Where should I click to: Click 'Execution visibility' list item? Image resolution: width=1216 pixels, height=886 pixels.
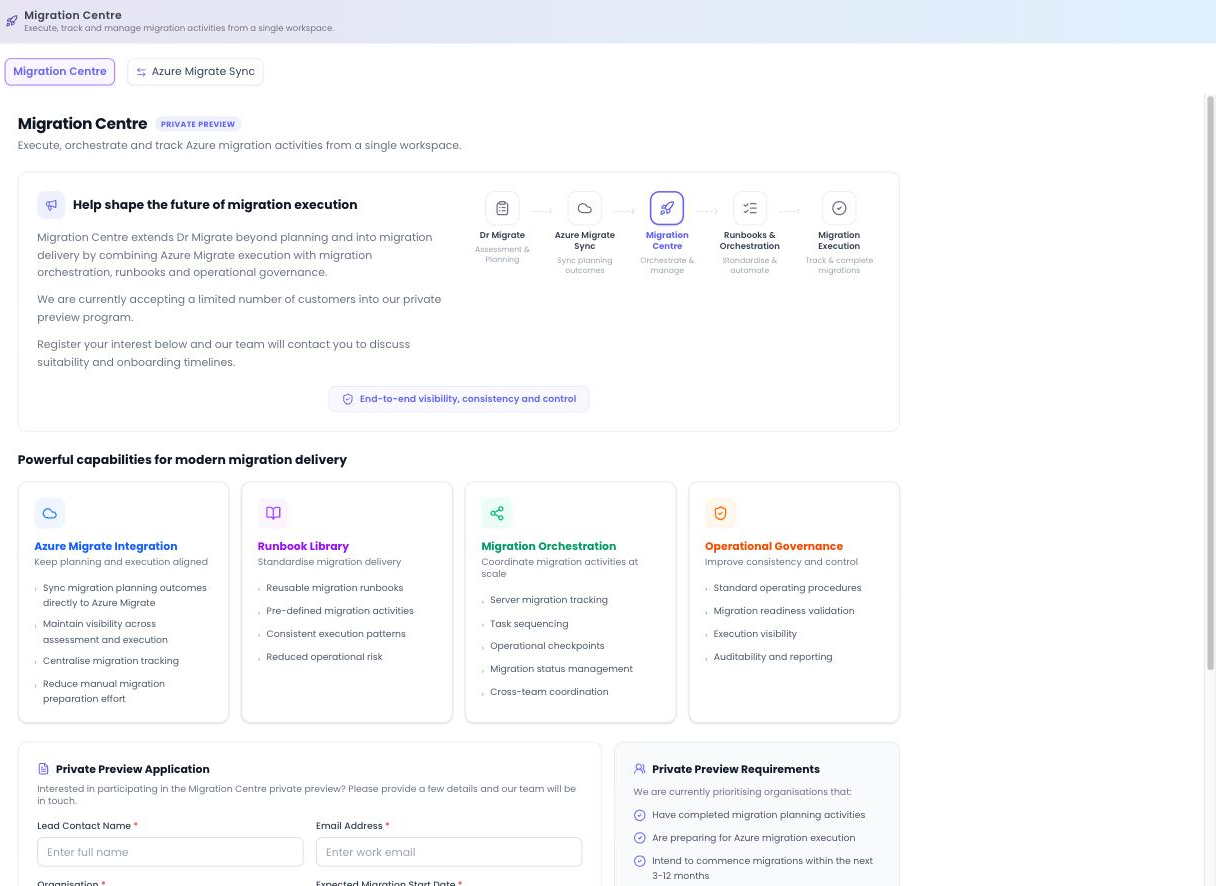tap(755, 634)
